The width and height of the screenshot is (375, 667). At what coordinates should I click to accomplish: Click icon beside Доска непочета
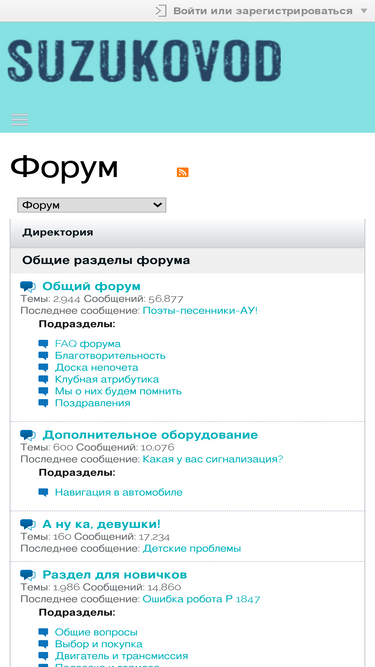click(43, 368)
